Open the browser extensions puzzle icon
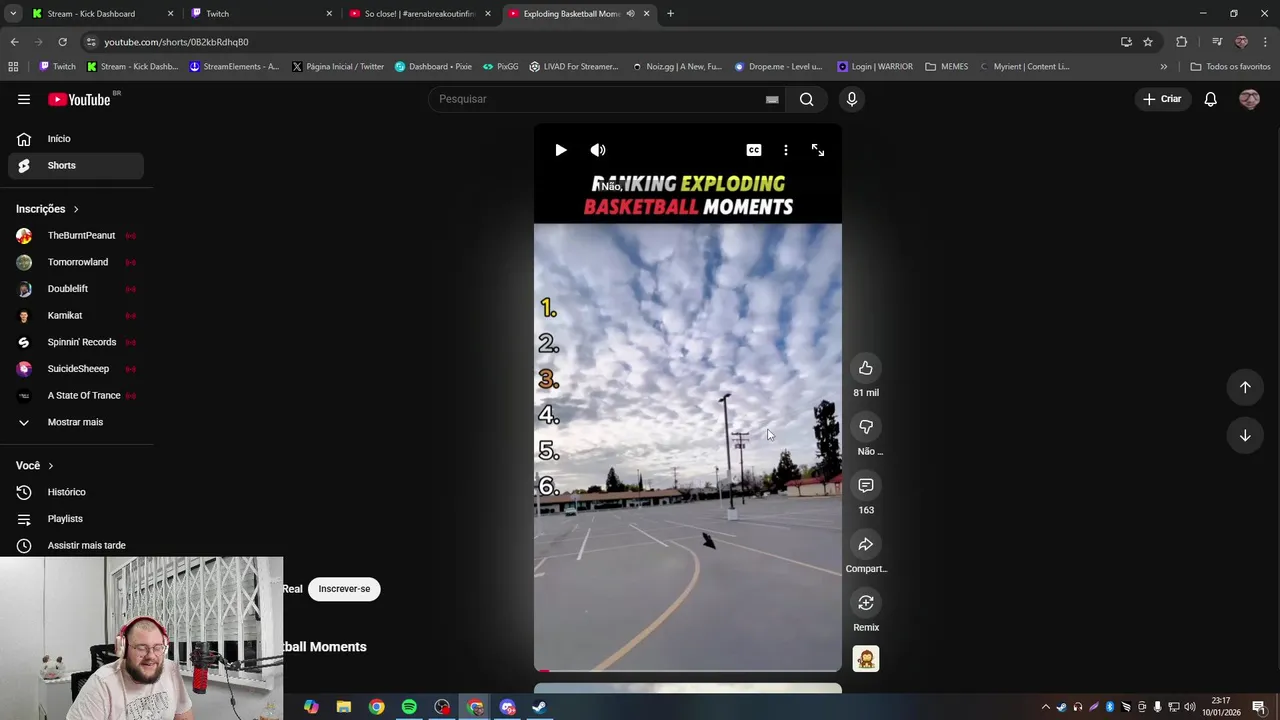The image size is (1280, 720). coord(1182,42)
